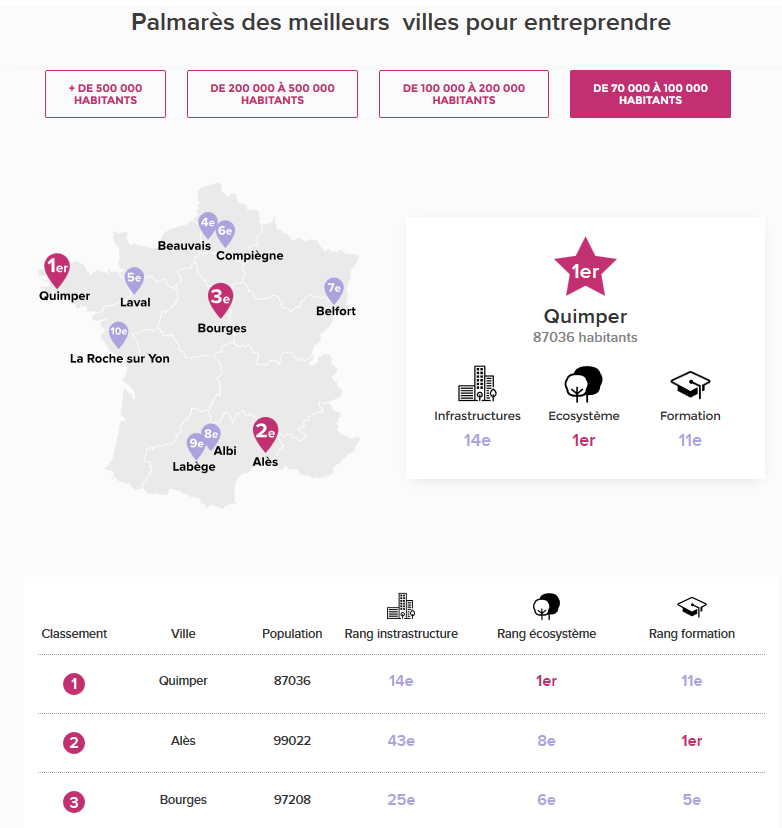Click the 3e Bourges map marker
The image size is (782, 828).
220,299
